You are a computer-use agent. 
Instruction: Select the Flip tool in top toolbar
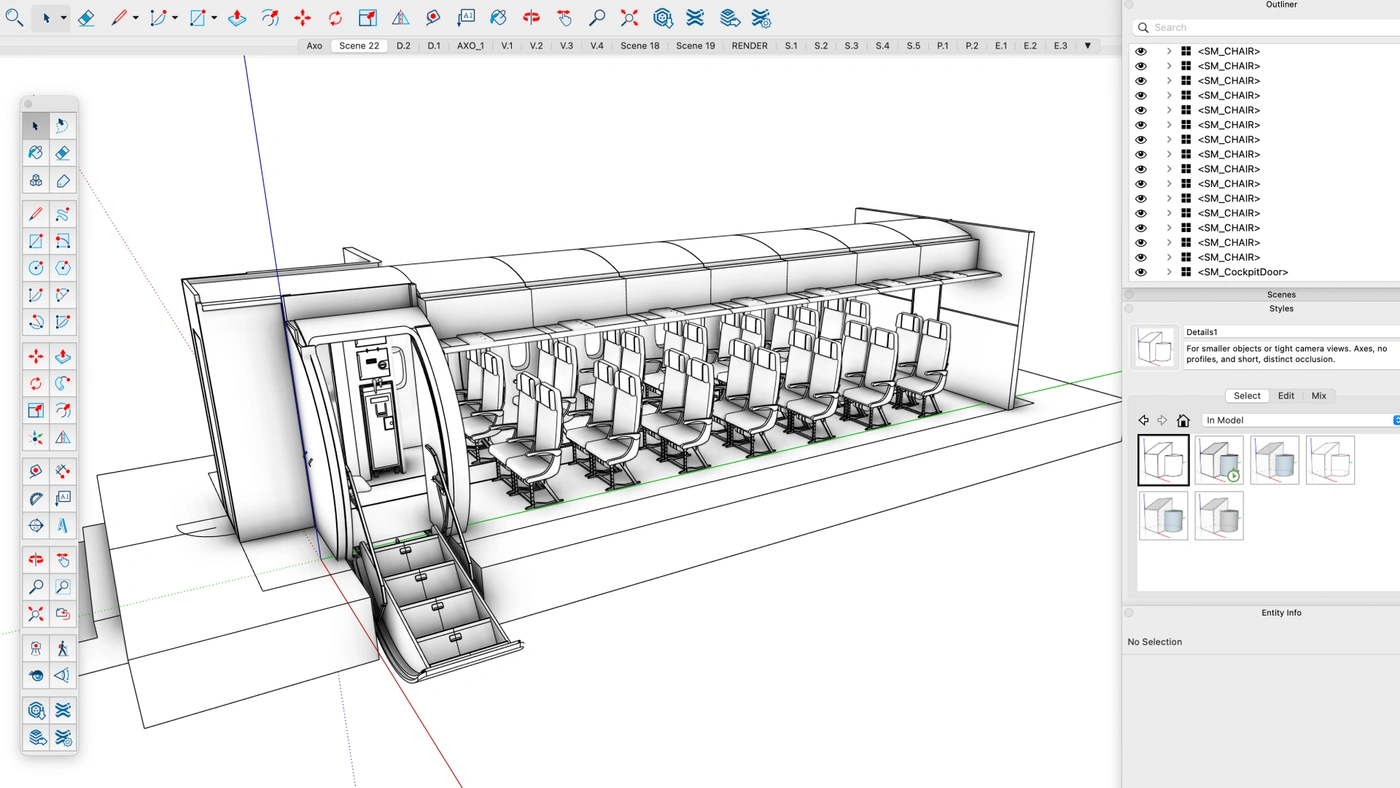click(400, 18)
